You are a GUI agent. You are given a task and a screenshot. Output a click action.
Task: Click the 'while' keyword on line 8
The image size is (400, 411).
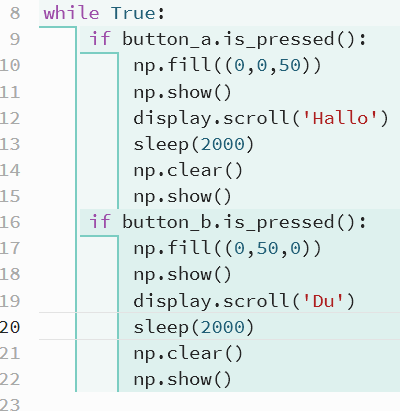click(x=71, y=13)
